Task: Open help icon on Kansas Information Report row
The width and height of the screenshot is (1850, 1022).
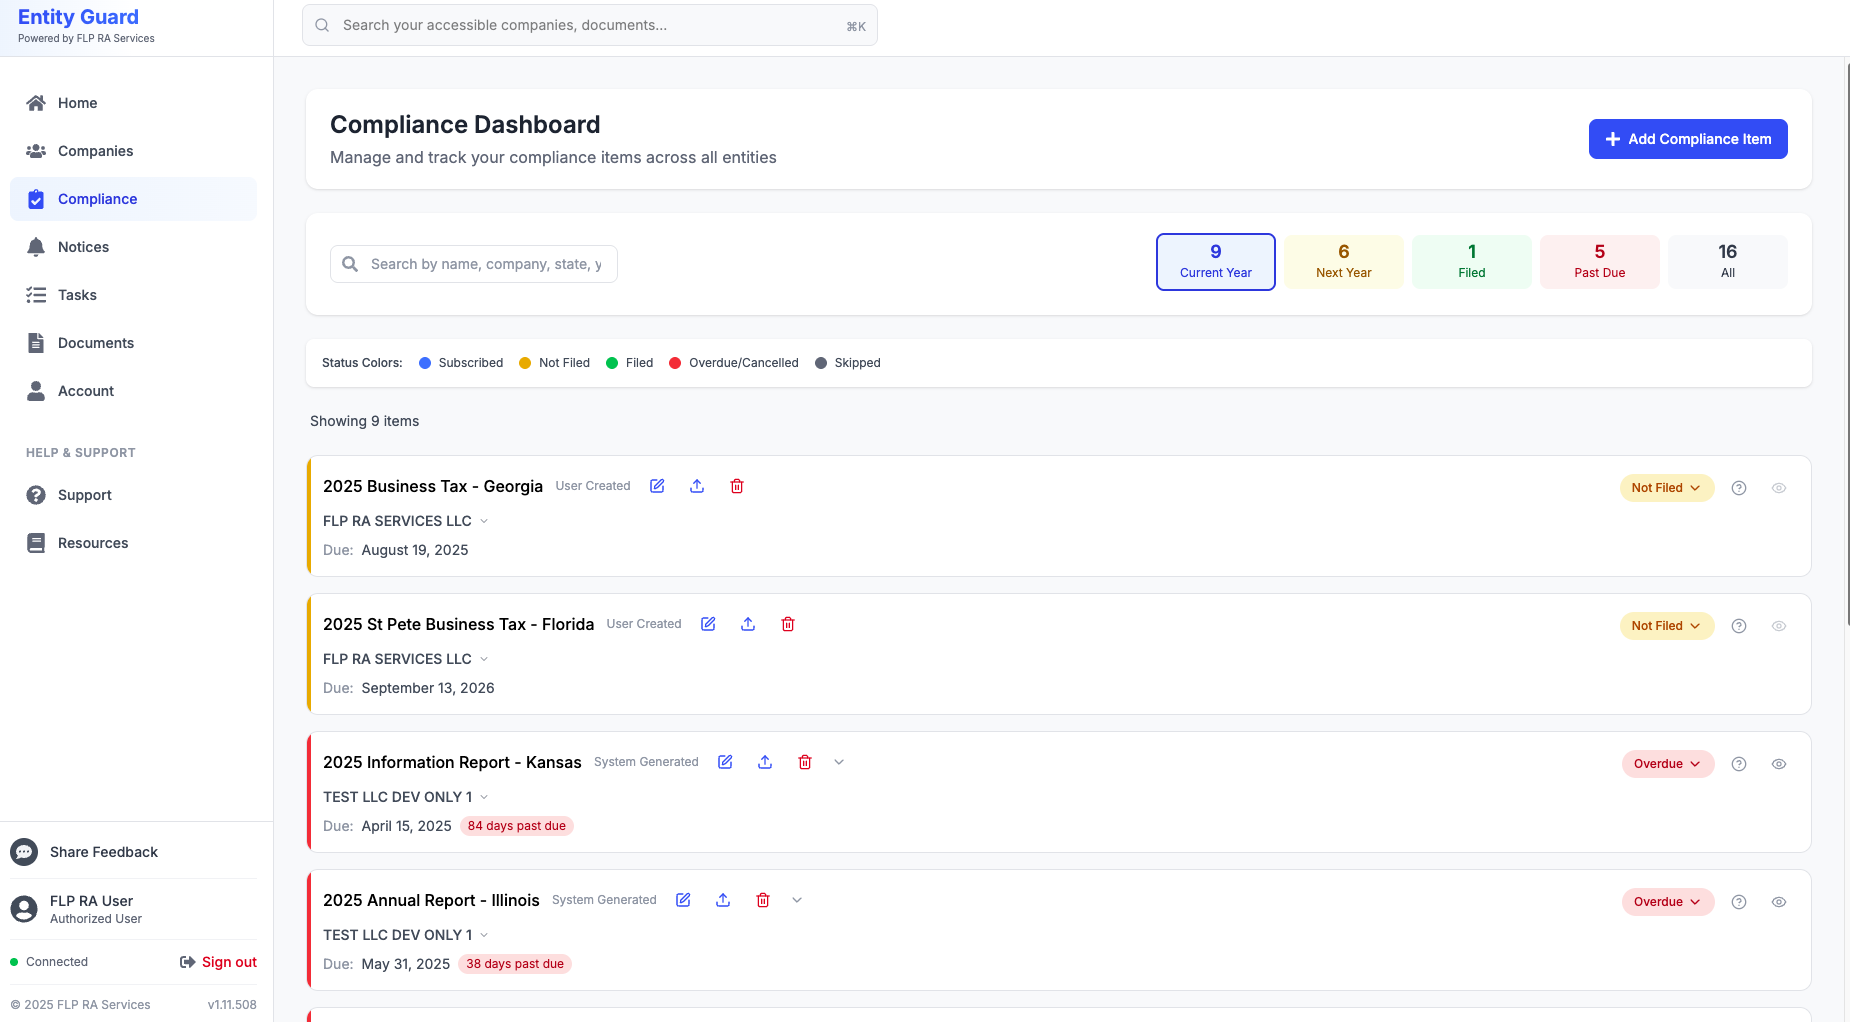Action: click(1739, 764)
